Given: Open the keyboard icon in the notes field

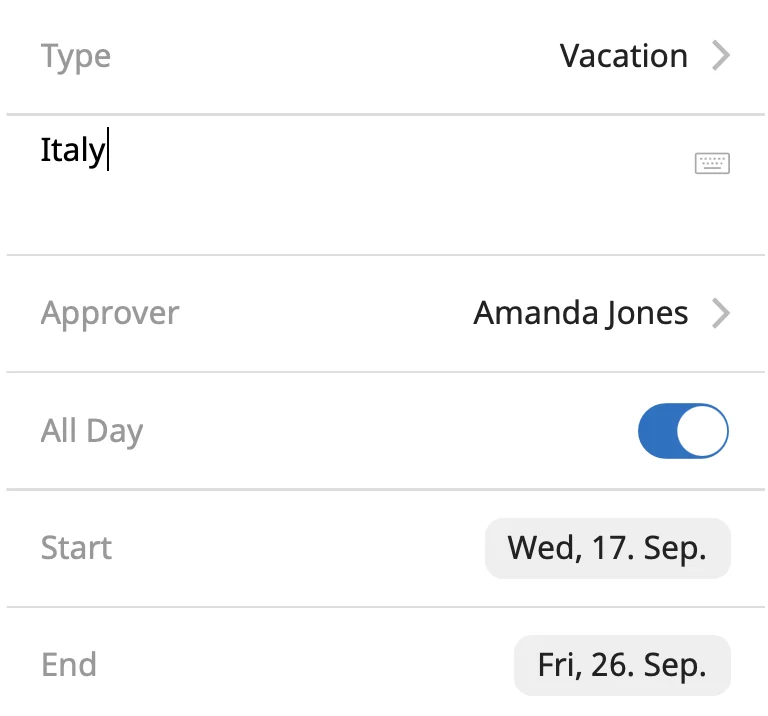Looking at the screenshot, I should [x=712, y=163].
